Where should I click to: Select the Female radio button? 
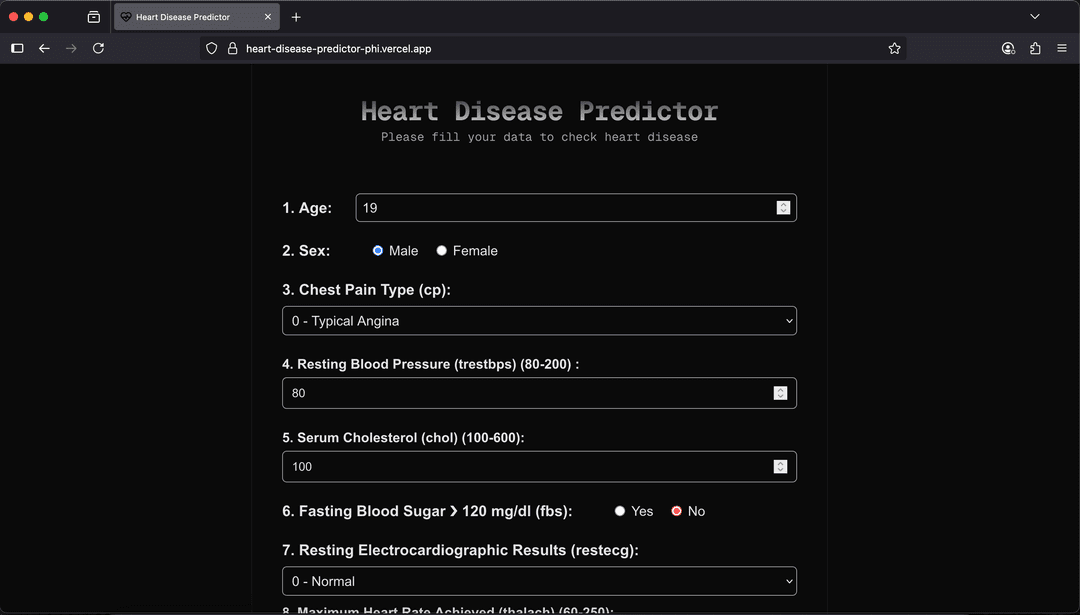(442, 251)
